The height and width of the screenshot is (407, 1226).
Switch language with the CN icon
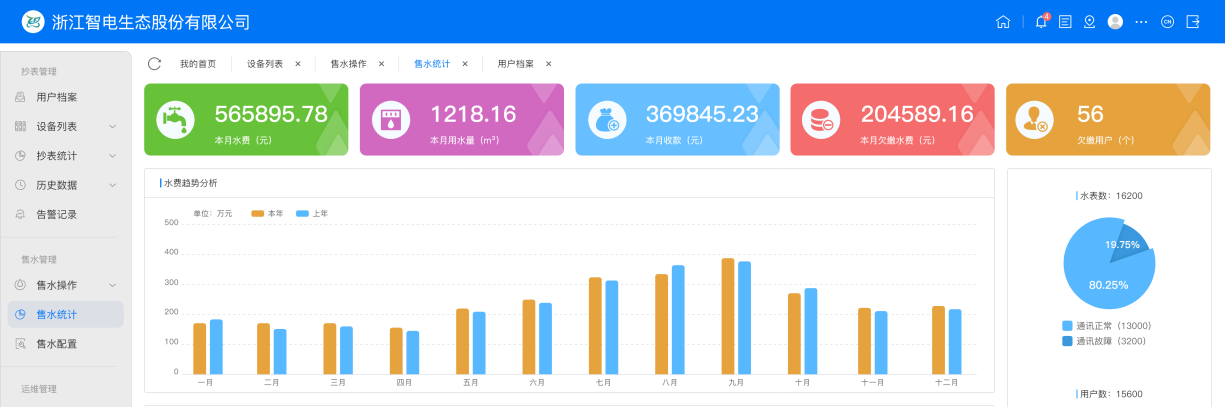click(x=1166, y=22)
